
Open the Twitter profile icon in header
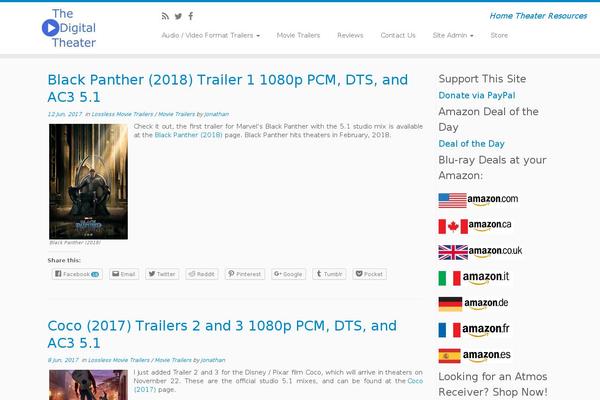178,16
